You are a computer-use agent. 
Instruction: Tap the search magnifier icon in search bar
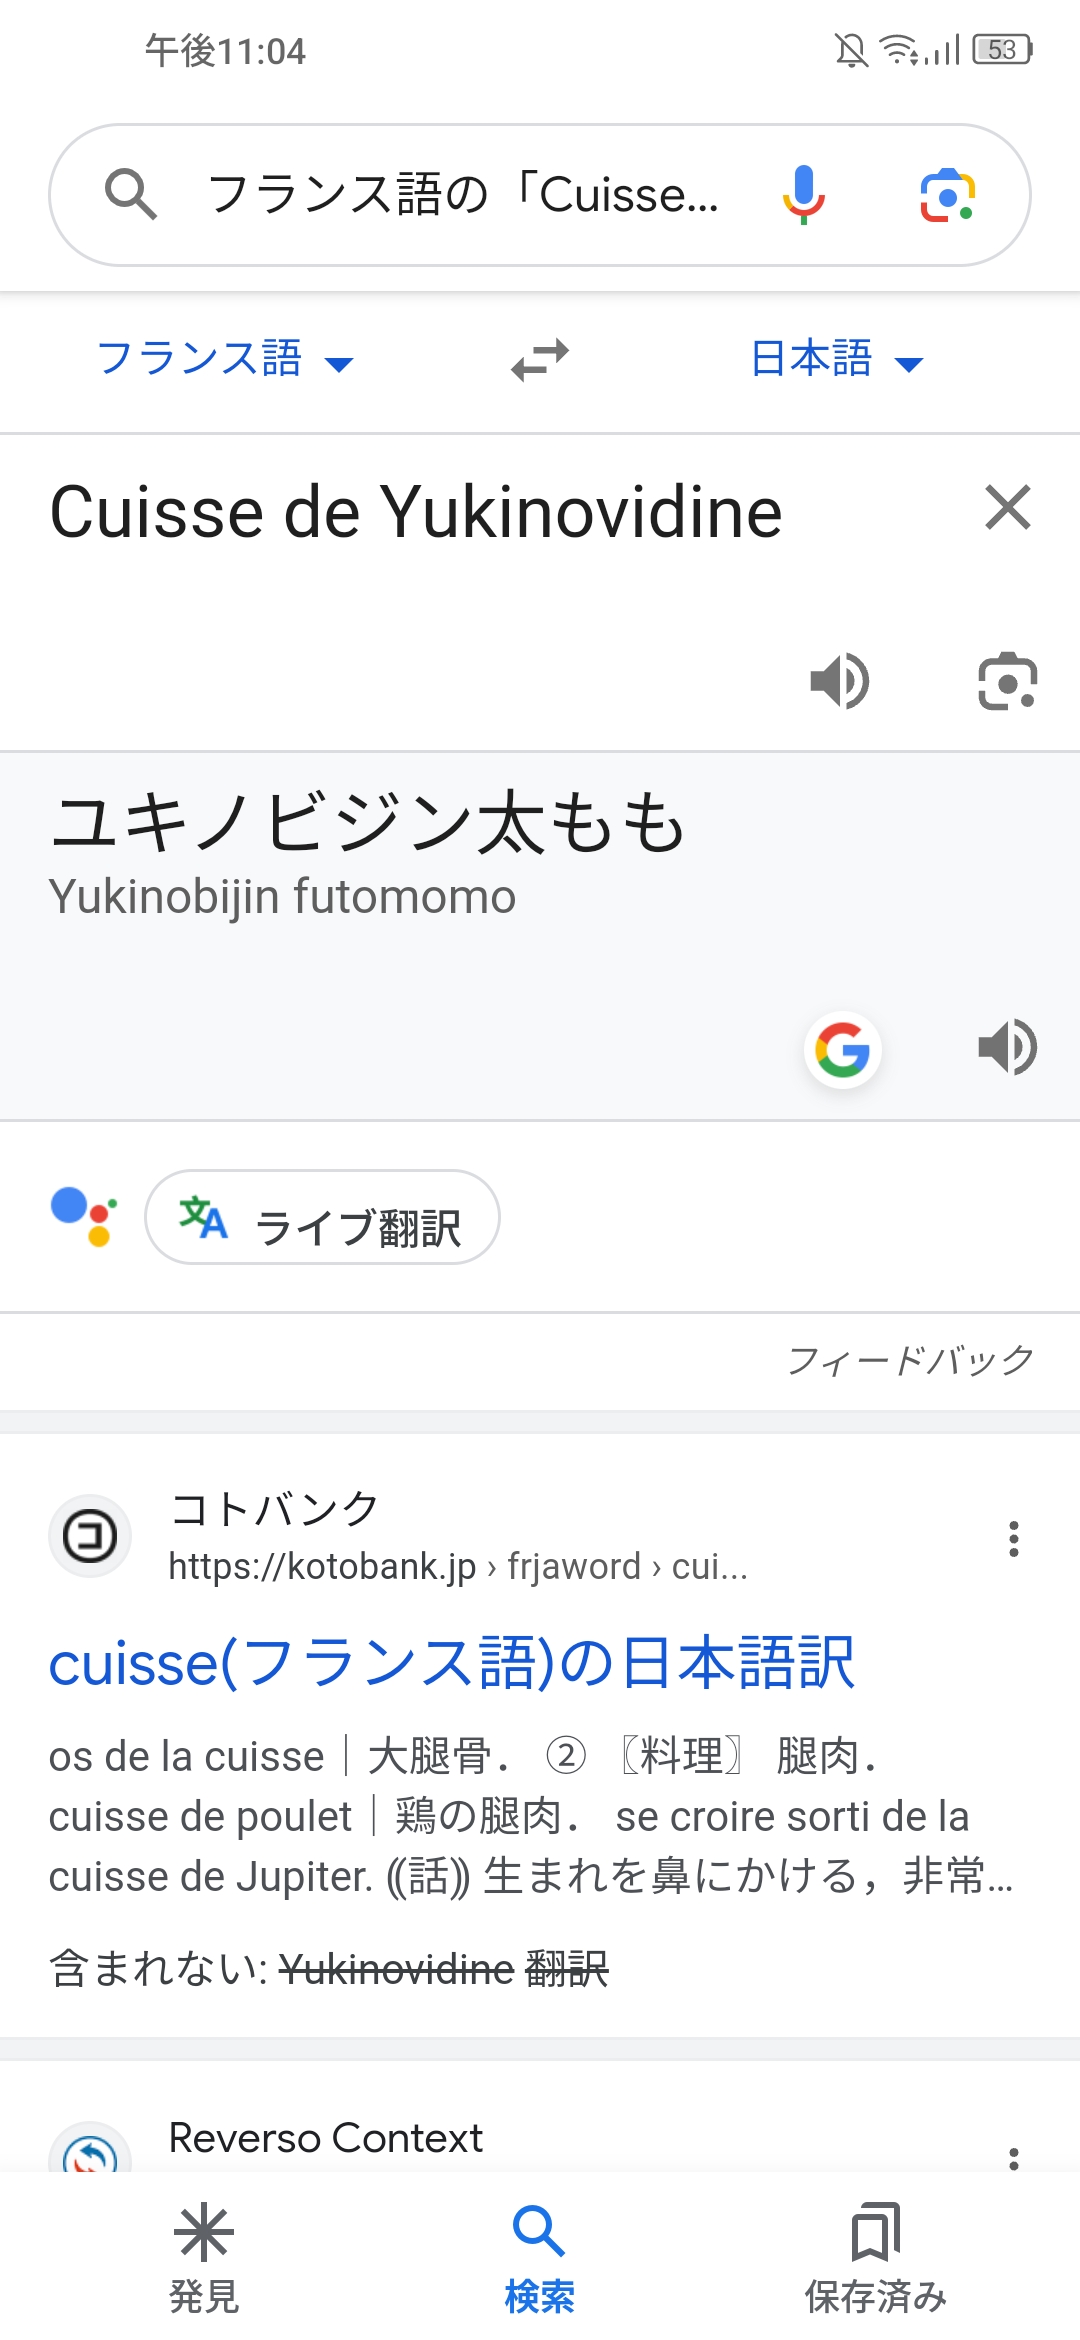[131, 194]
